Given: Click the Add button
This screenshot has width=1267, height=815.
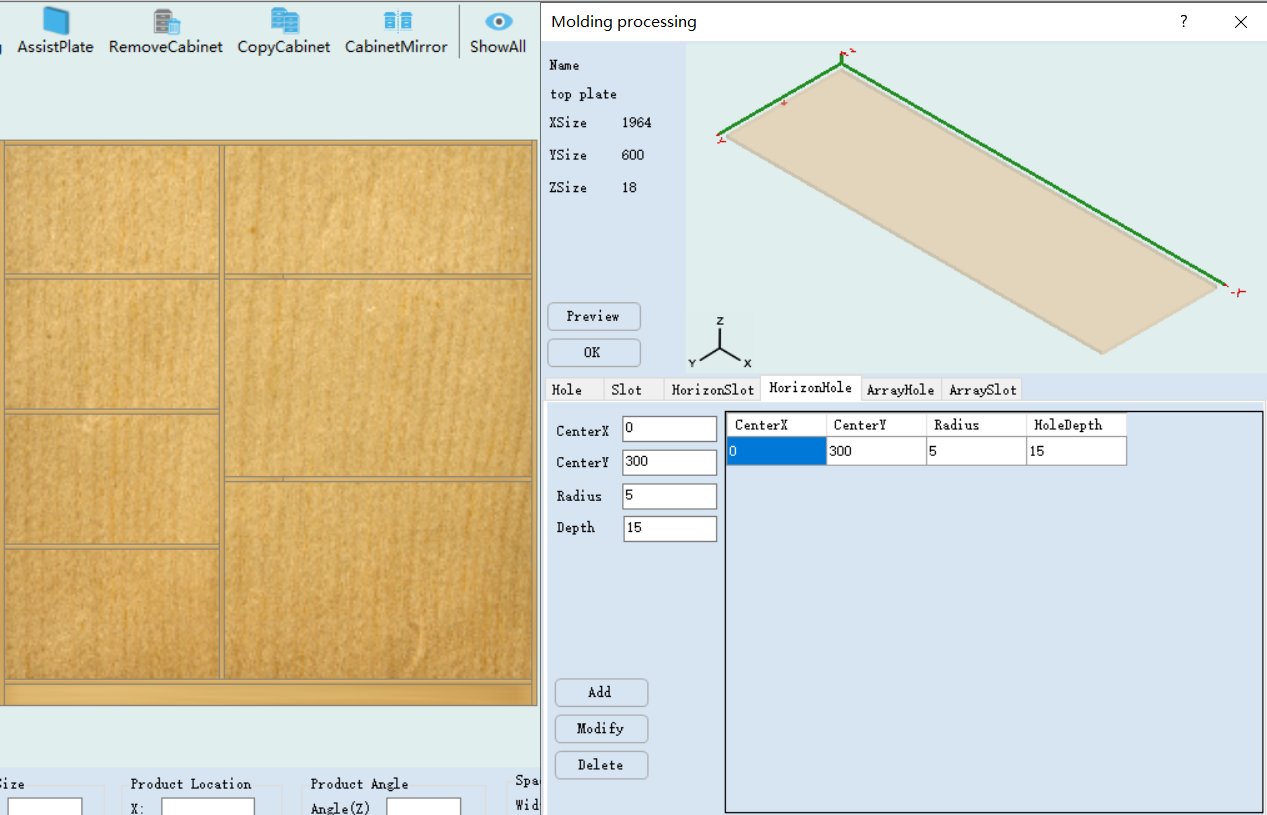Looking at the screenshot, I should coord(600,692).
